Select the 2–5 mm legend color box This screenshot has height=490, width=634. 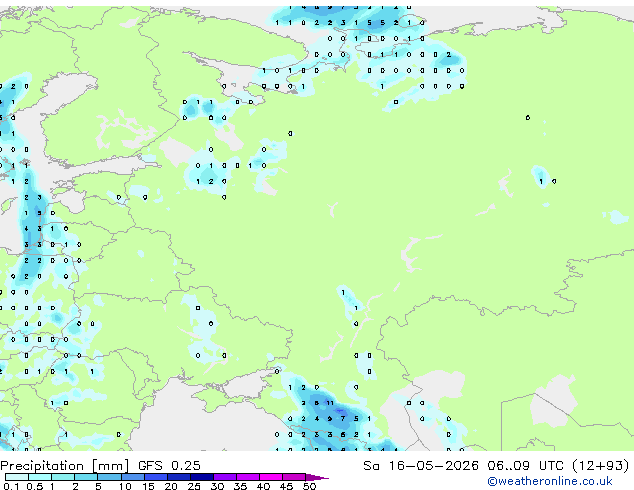[86, 477]
